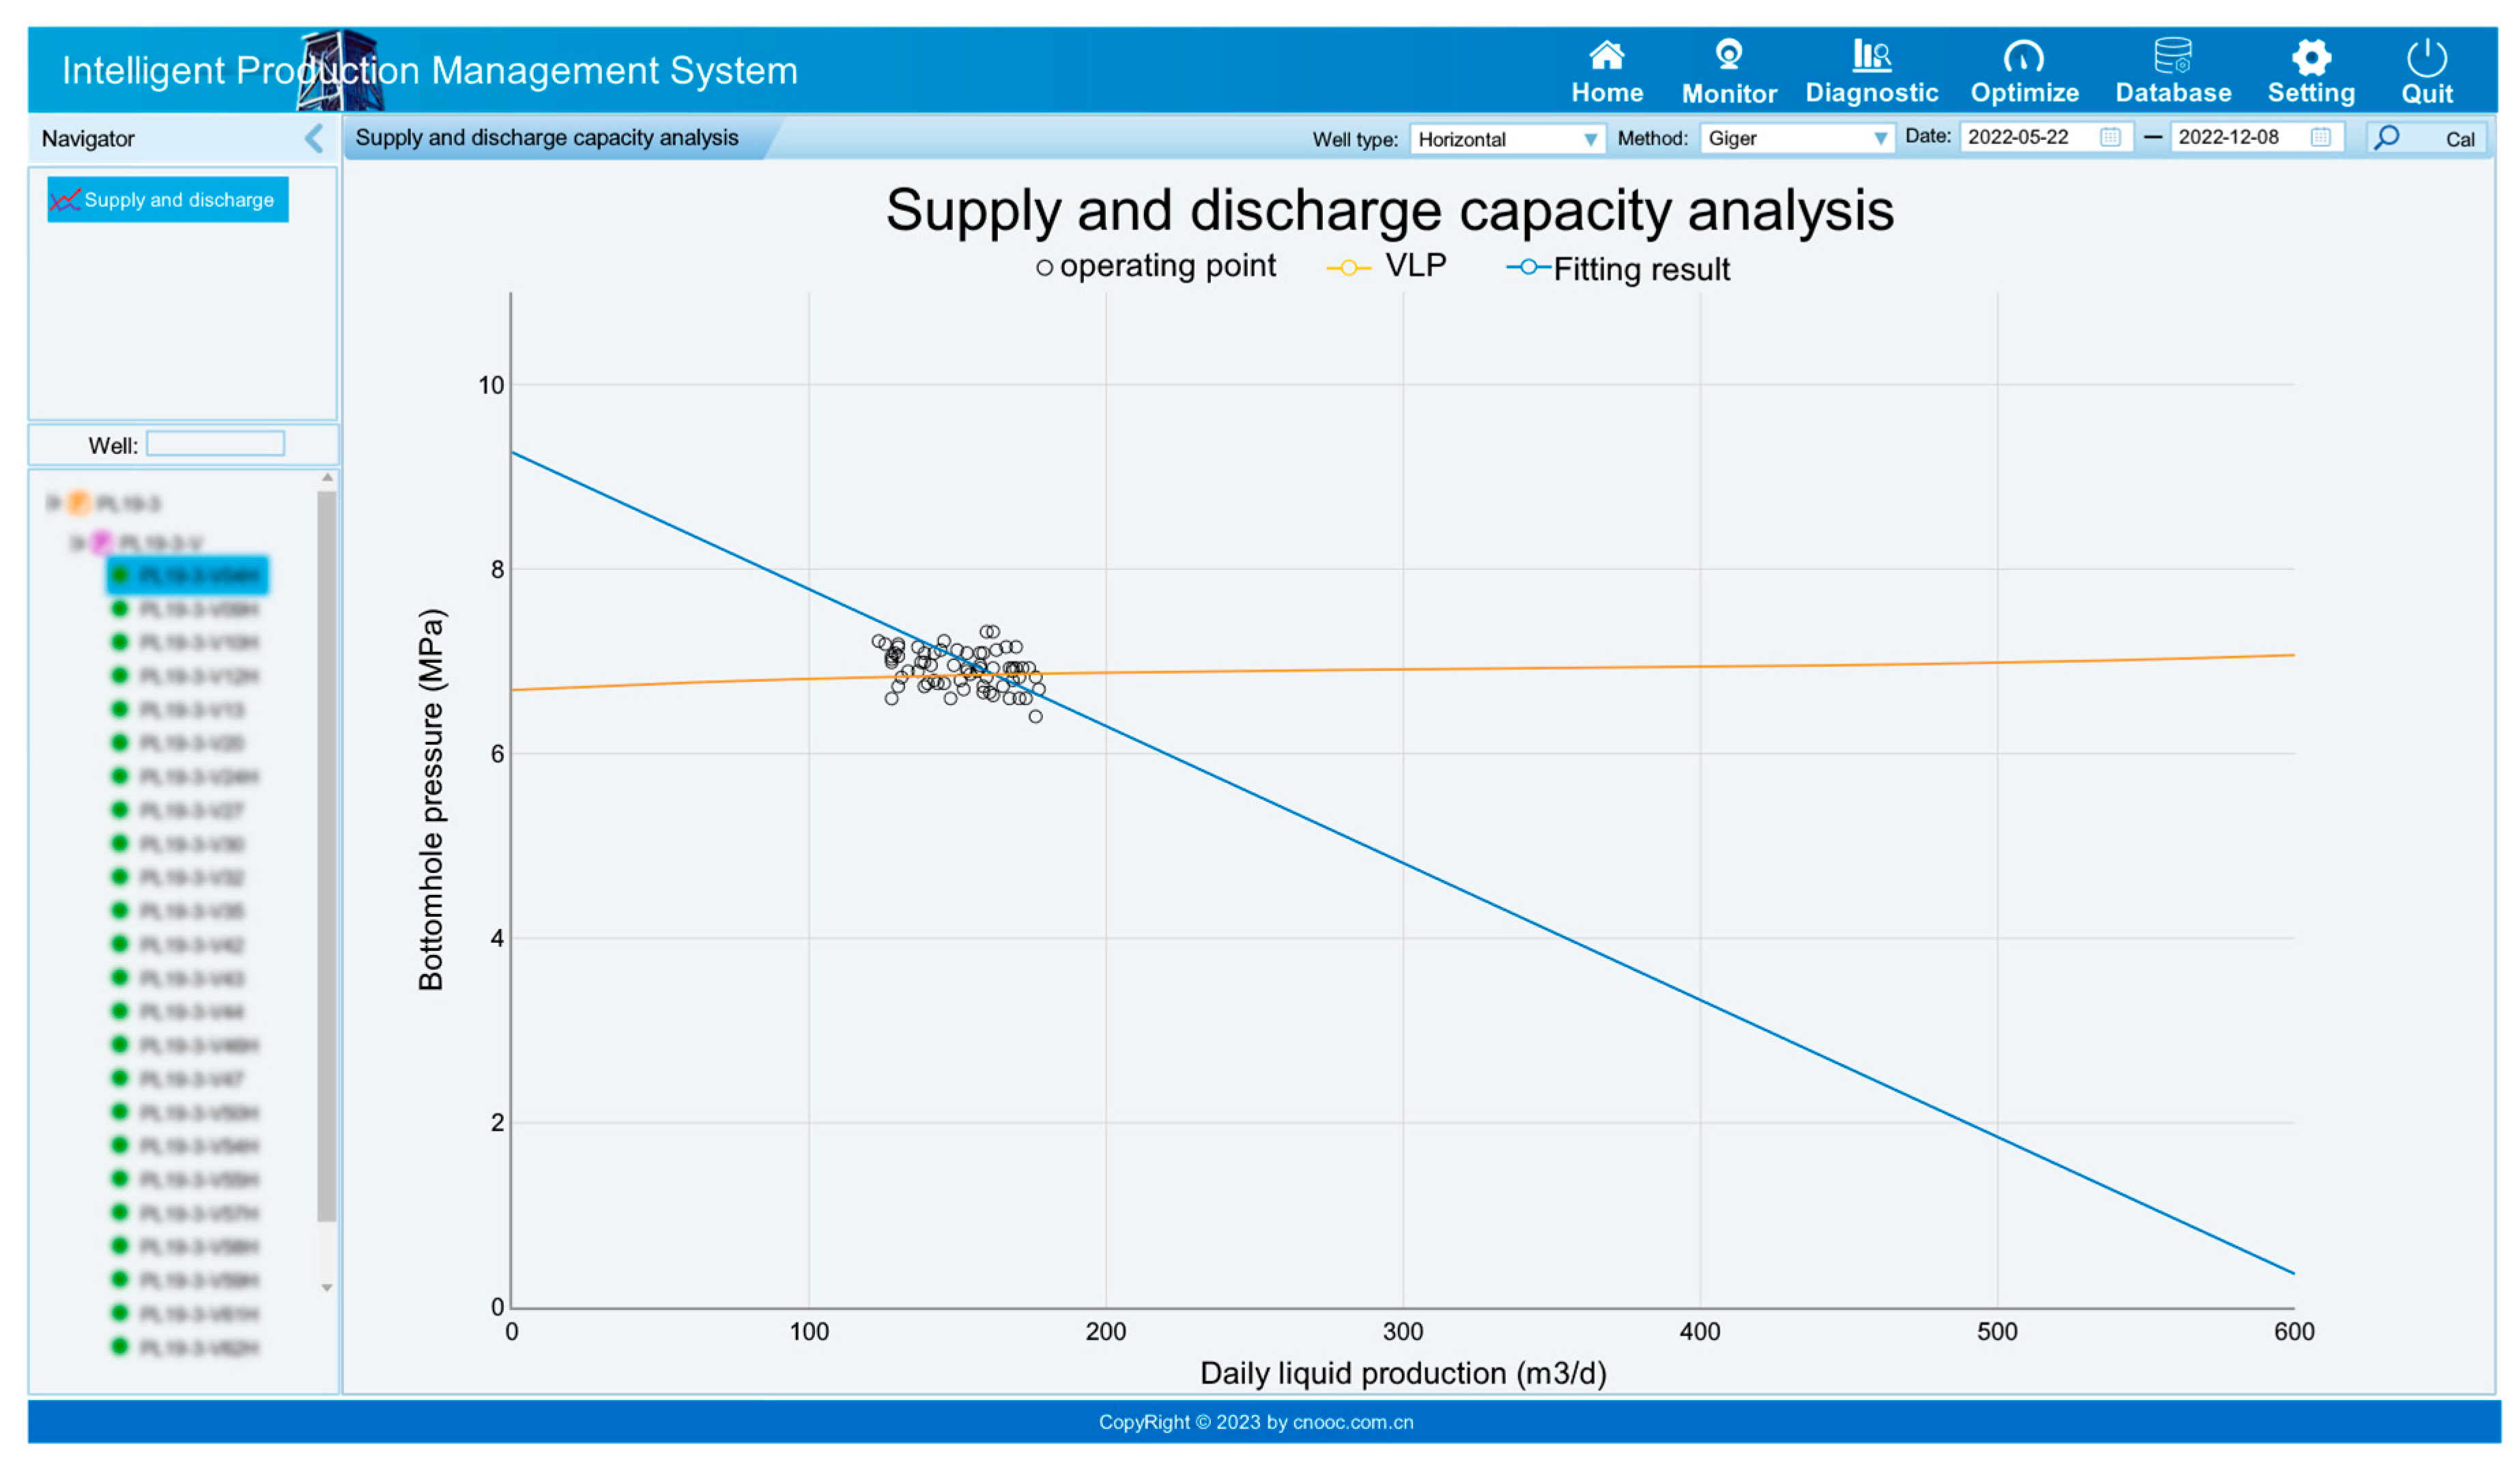The height and width of the screenshot is (1469, 2520).
Task: Click the well list scrollbar down arrow
Action: [327, 1287]
